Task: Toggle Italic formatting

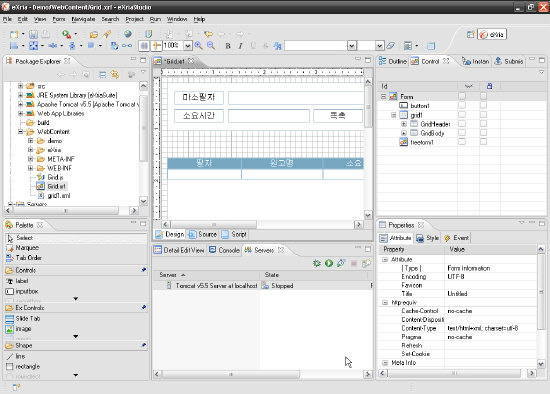Action: [x=240, y=46]
